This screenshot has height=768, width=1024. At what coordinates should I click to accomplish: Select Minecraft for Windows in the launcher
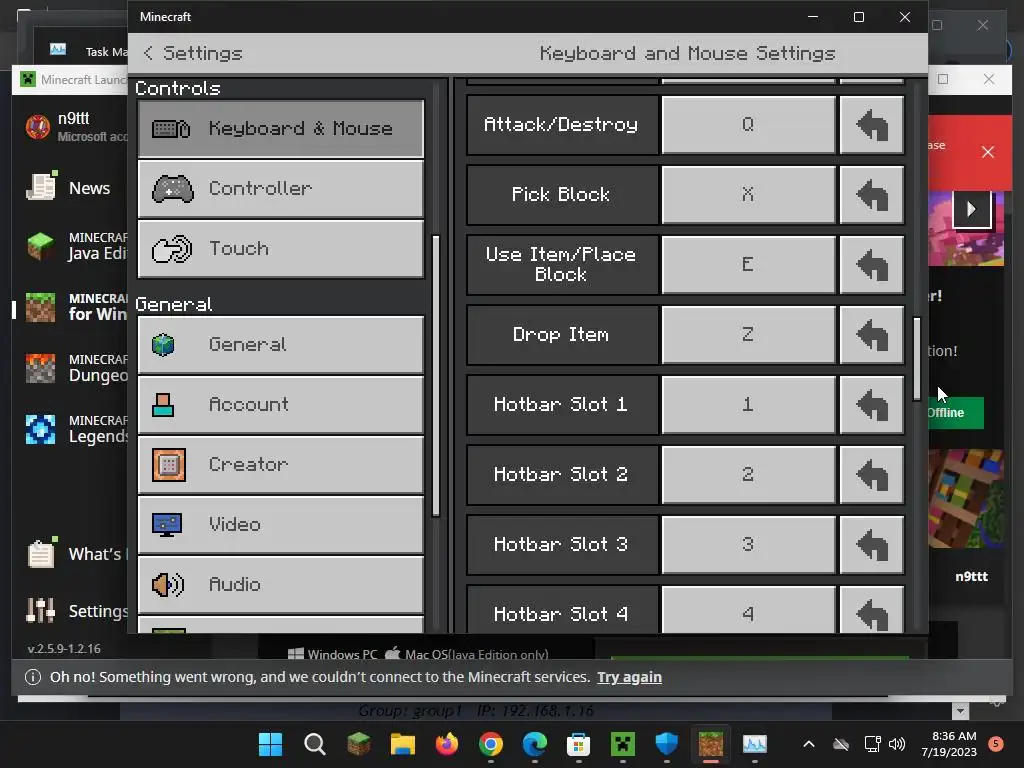[71, 308]
